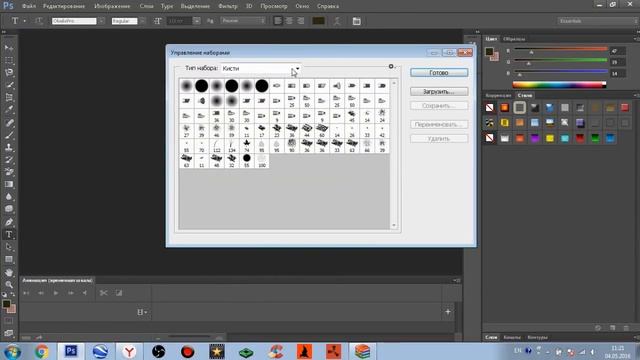Click the gear menu in Preset Manager
Screen dimensions: 640x360
[x=391, y=66]
